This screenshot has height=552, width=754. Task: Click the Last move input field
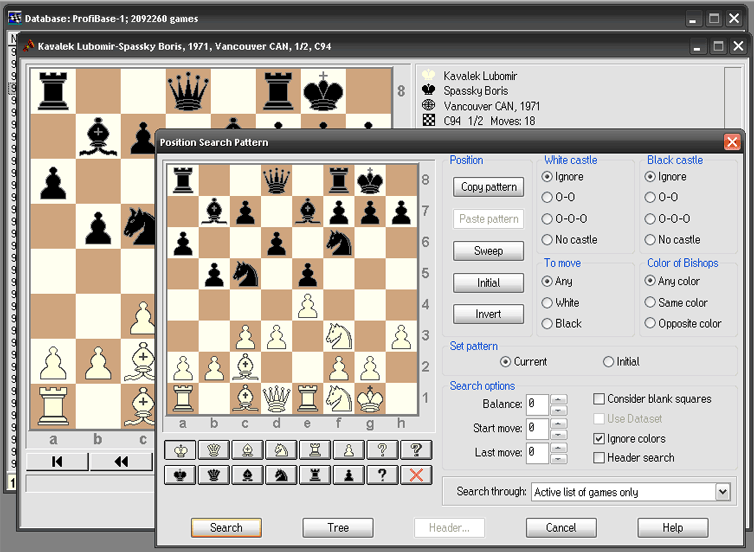(x=537, y=453)
